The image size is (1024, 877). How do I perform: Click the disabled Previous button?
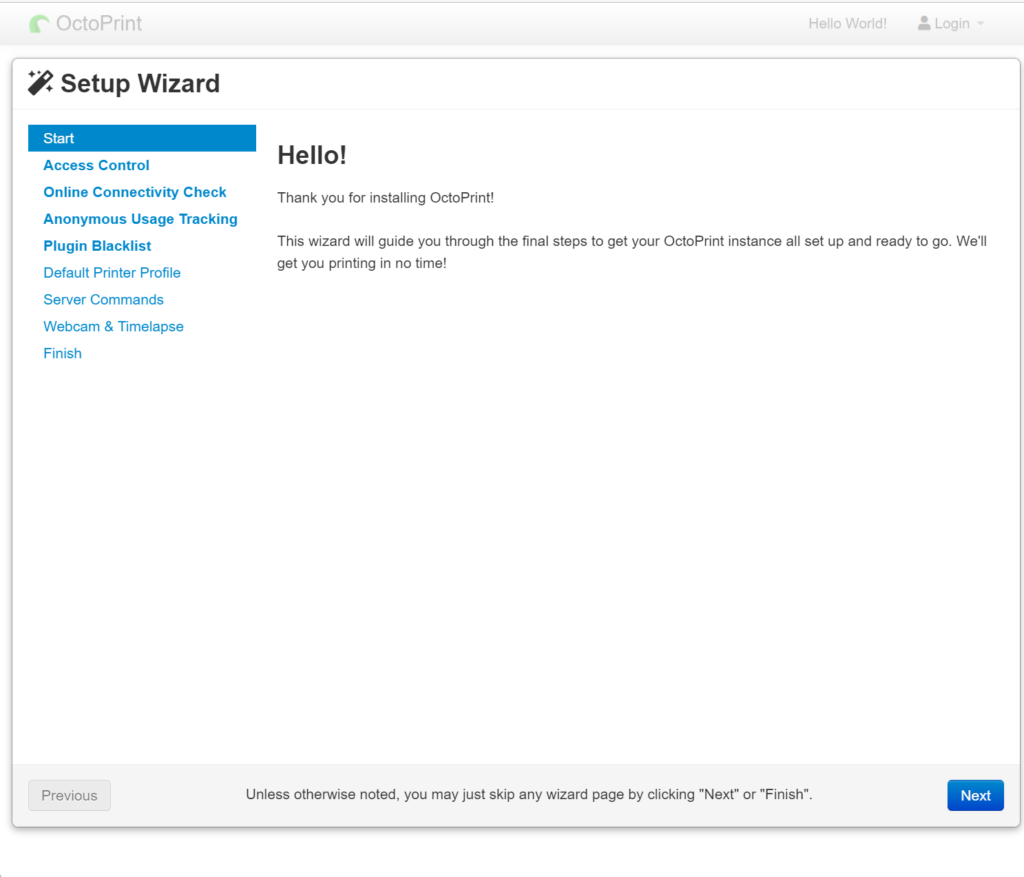pyautogui.click(x=69, y=795)
